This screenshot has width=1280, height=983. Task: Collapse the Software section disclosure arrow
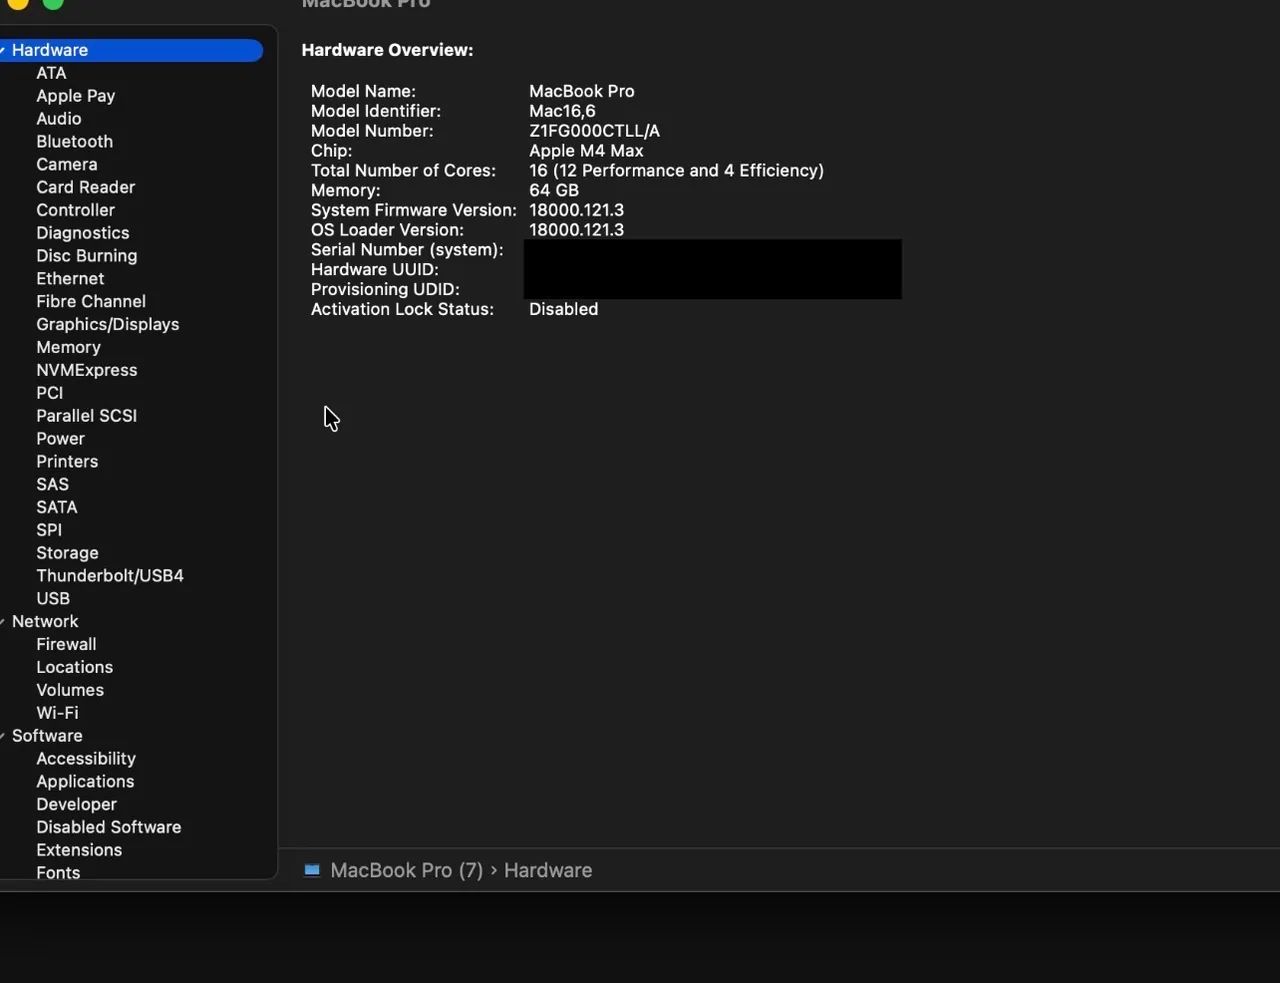coord(3,736)
